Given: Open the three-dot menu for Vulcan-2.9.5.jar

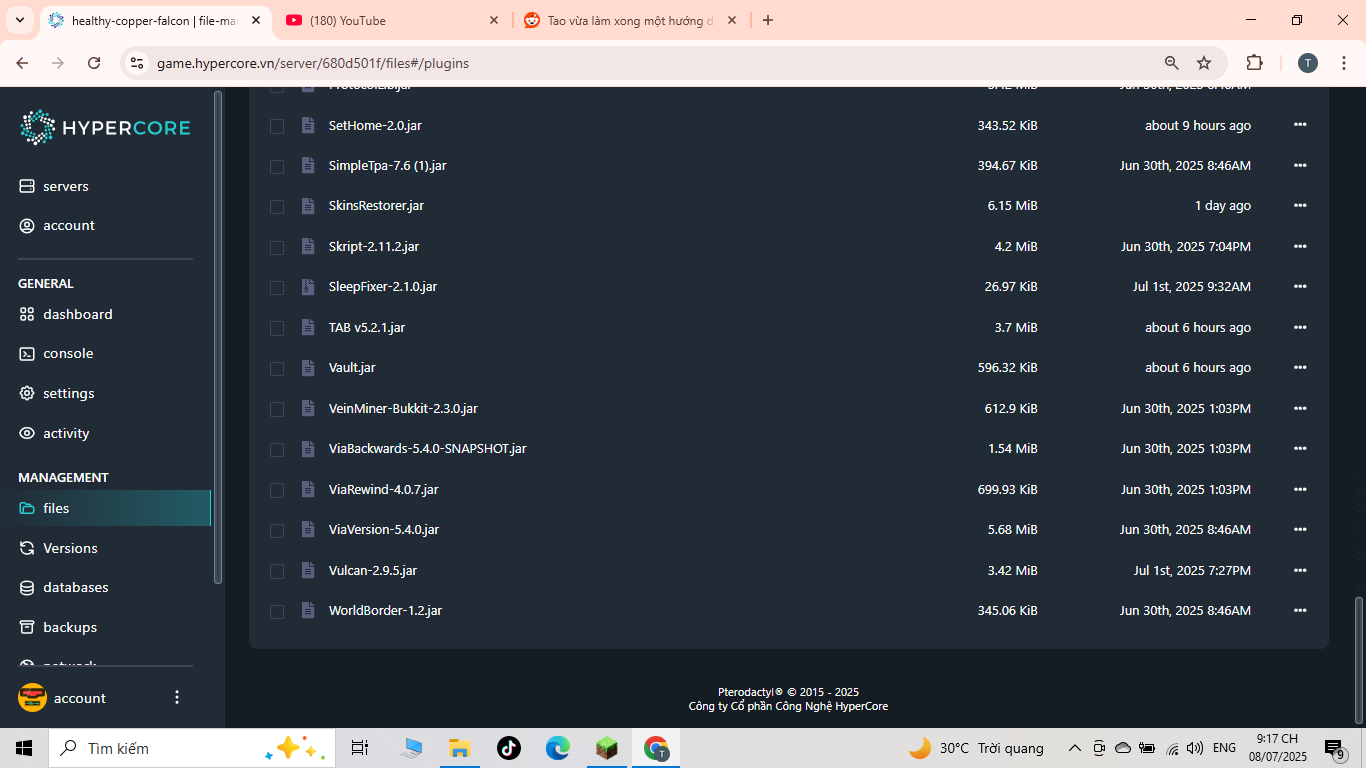Looking at the screenshot, I should pos(1300,570).
